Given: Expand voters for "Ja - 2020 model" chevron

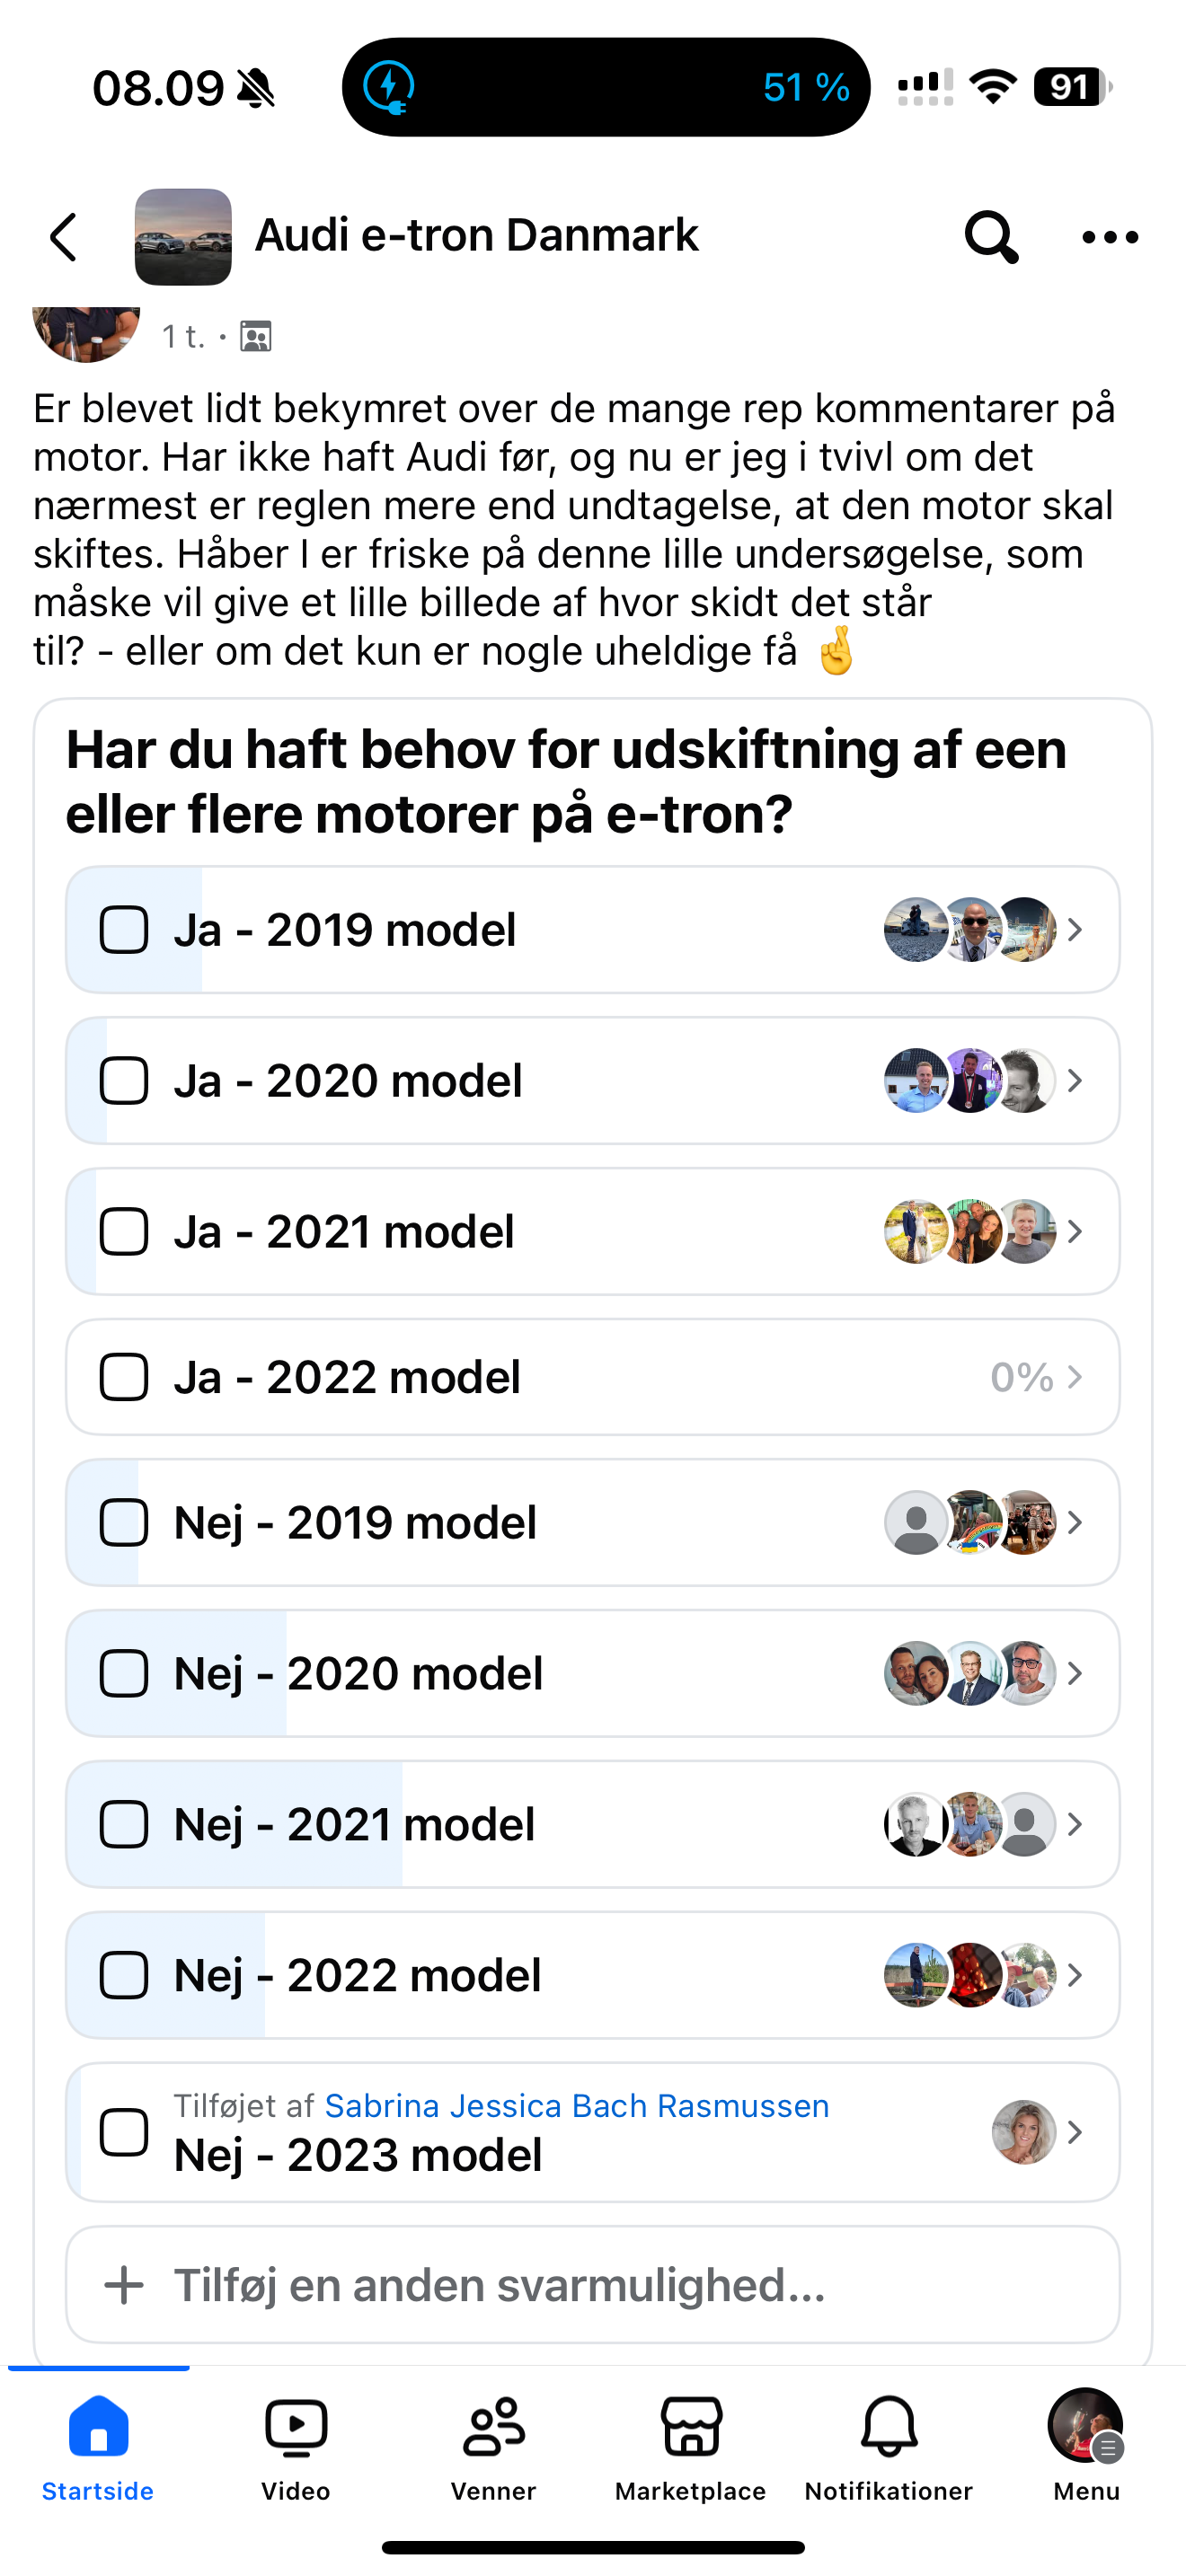Looking at the screenshot, I should point(1075,1081).
